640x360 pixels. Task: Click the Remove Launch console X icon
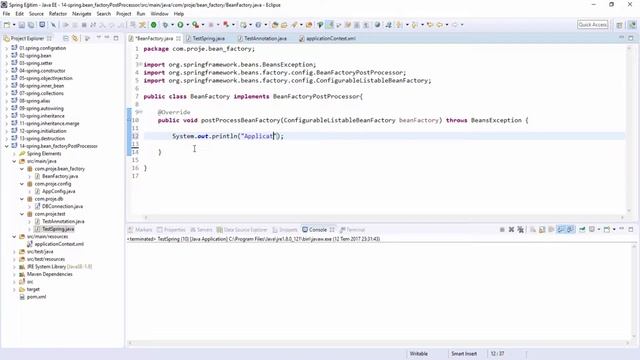pos(511,229)
